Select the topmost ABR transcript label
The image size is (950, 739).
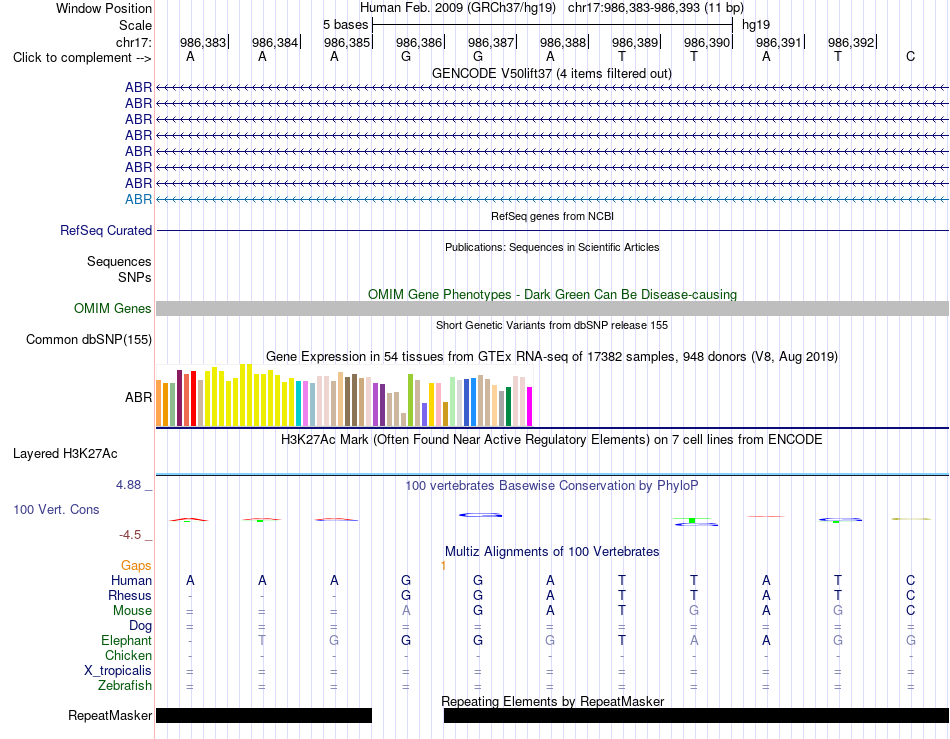(138, 87)
